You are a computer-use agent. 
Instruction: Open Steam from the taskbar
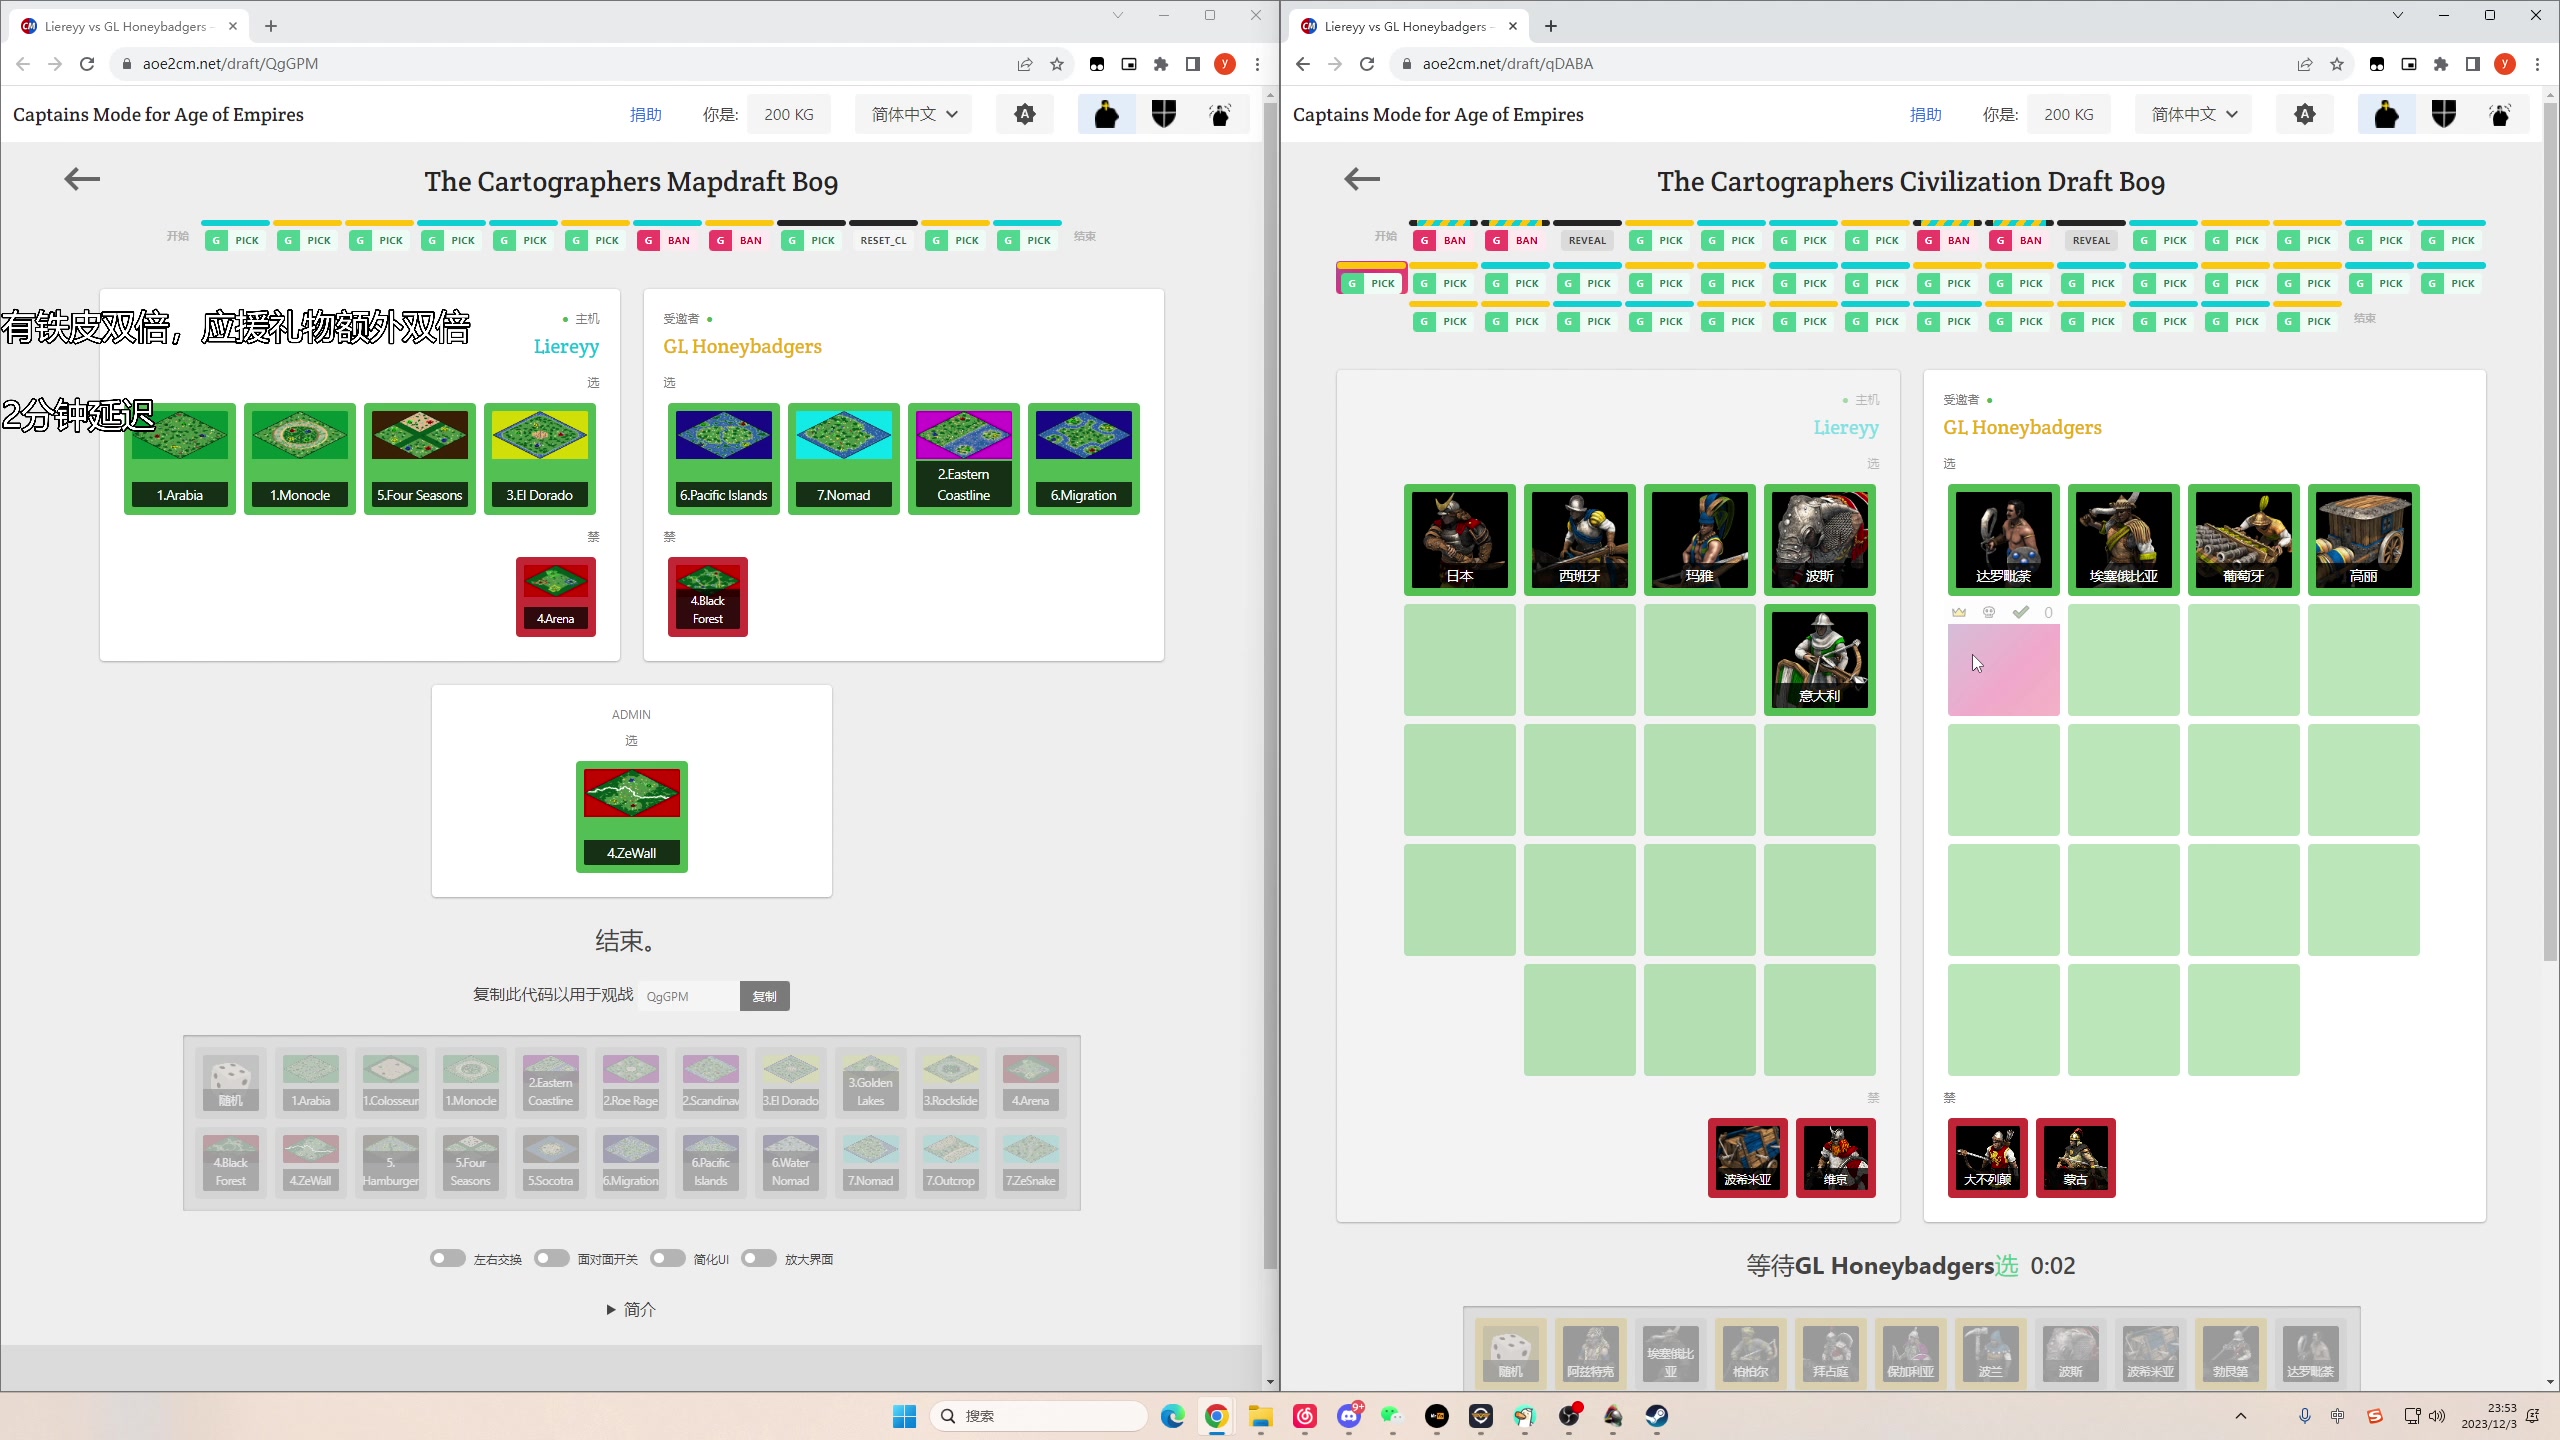(1657, 1416)
